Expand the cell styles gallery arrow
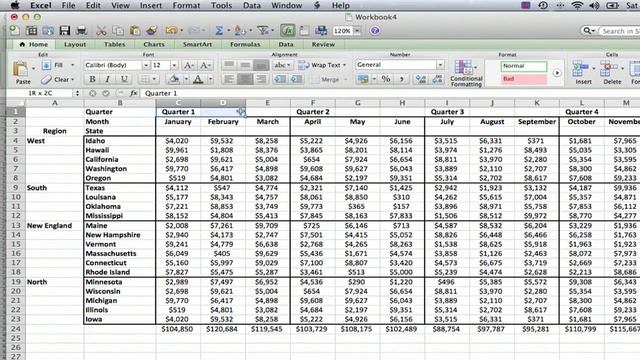The height and width of the screenshot is (360, 640). (557, 73)
